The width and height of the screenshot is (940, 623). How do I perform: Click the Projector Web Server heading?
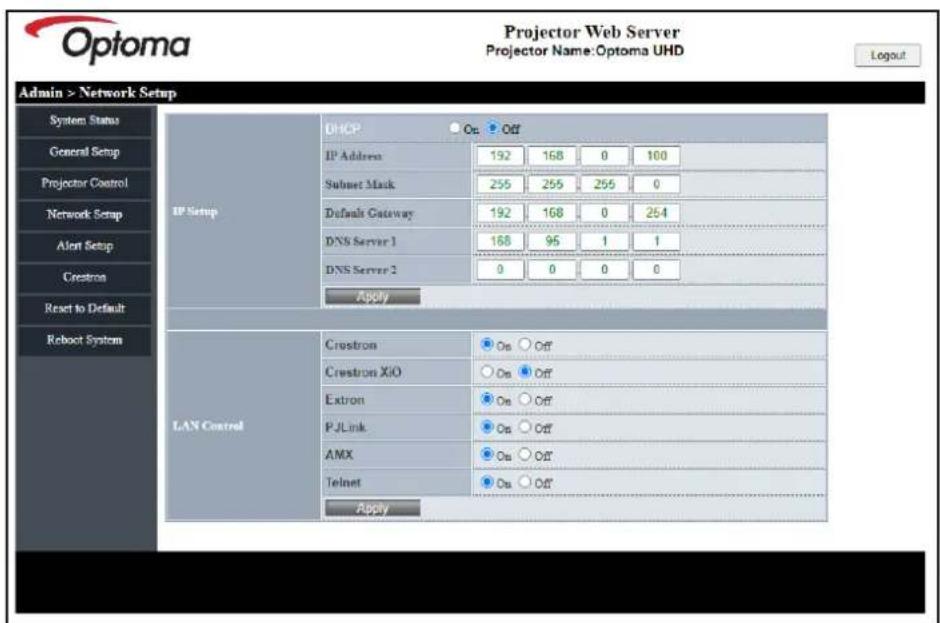point(592,31)
